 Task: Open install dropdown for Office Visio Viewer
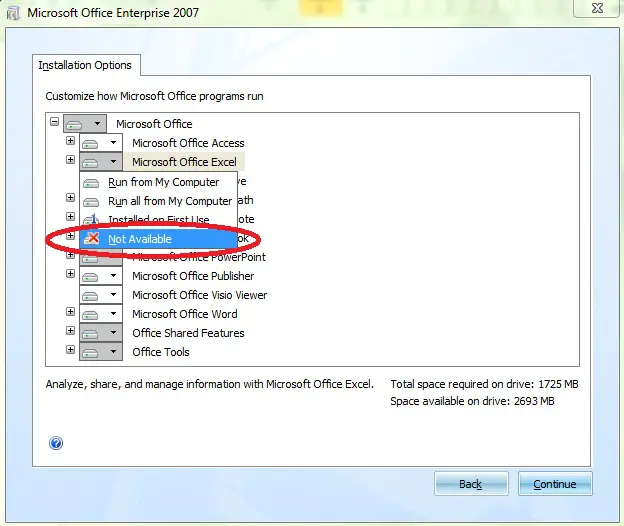101,295
